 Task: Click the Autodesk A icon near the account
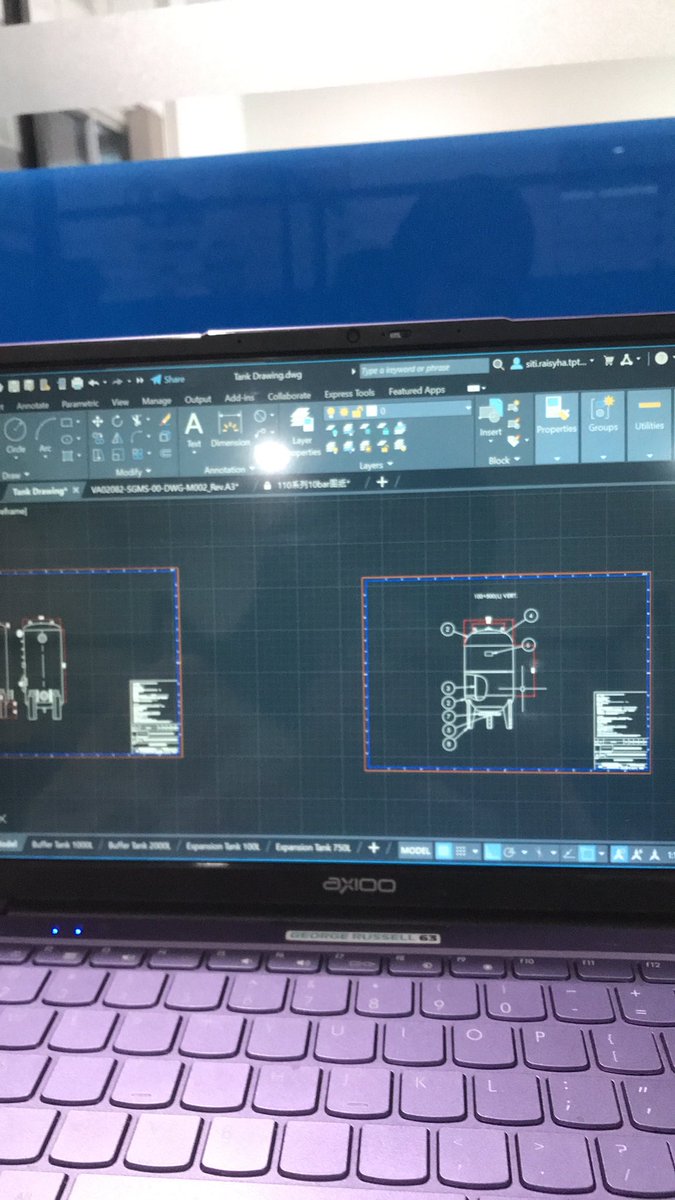pos(626,360)
